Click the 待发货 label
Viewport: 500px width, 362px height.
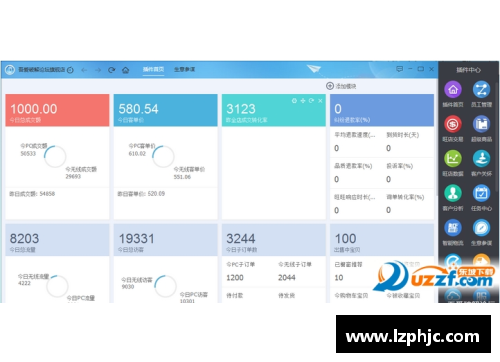(286, 296)
